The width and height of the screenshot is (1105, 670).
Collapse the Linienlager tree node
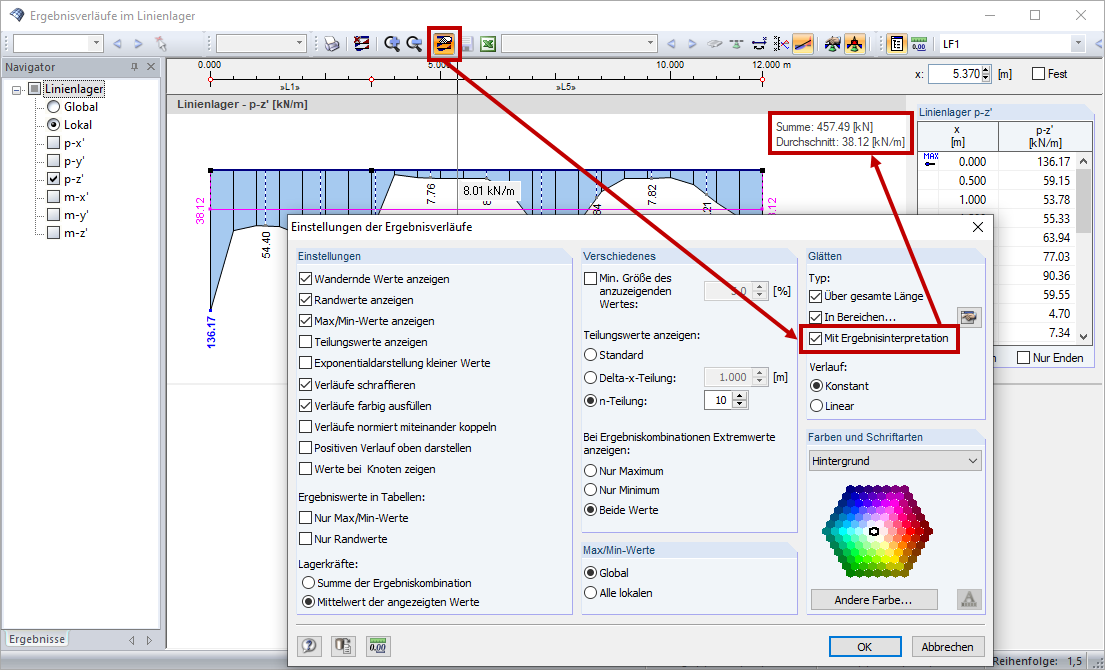coord(17,89)
